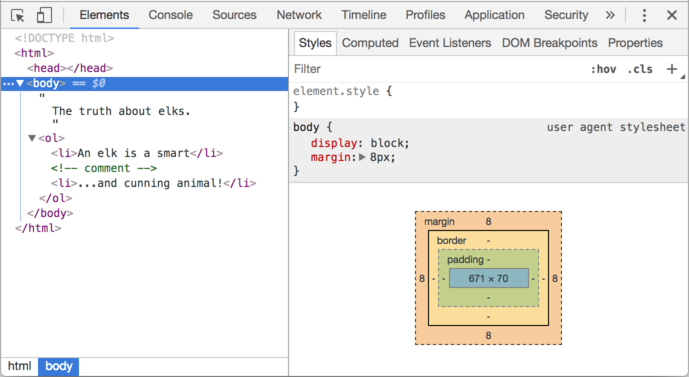Click the ellipsis beside the body node

click(8, 83)
